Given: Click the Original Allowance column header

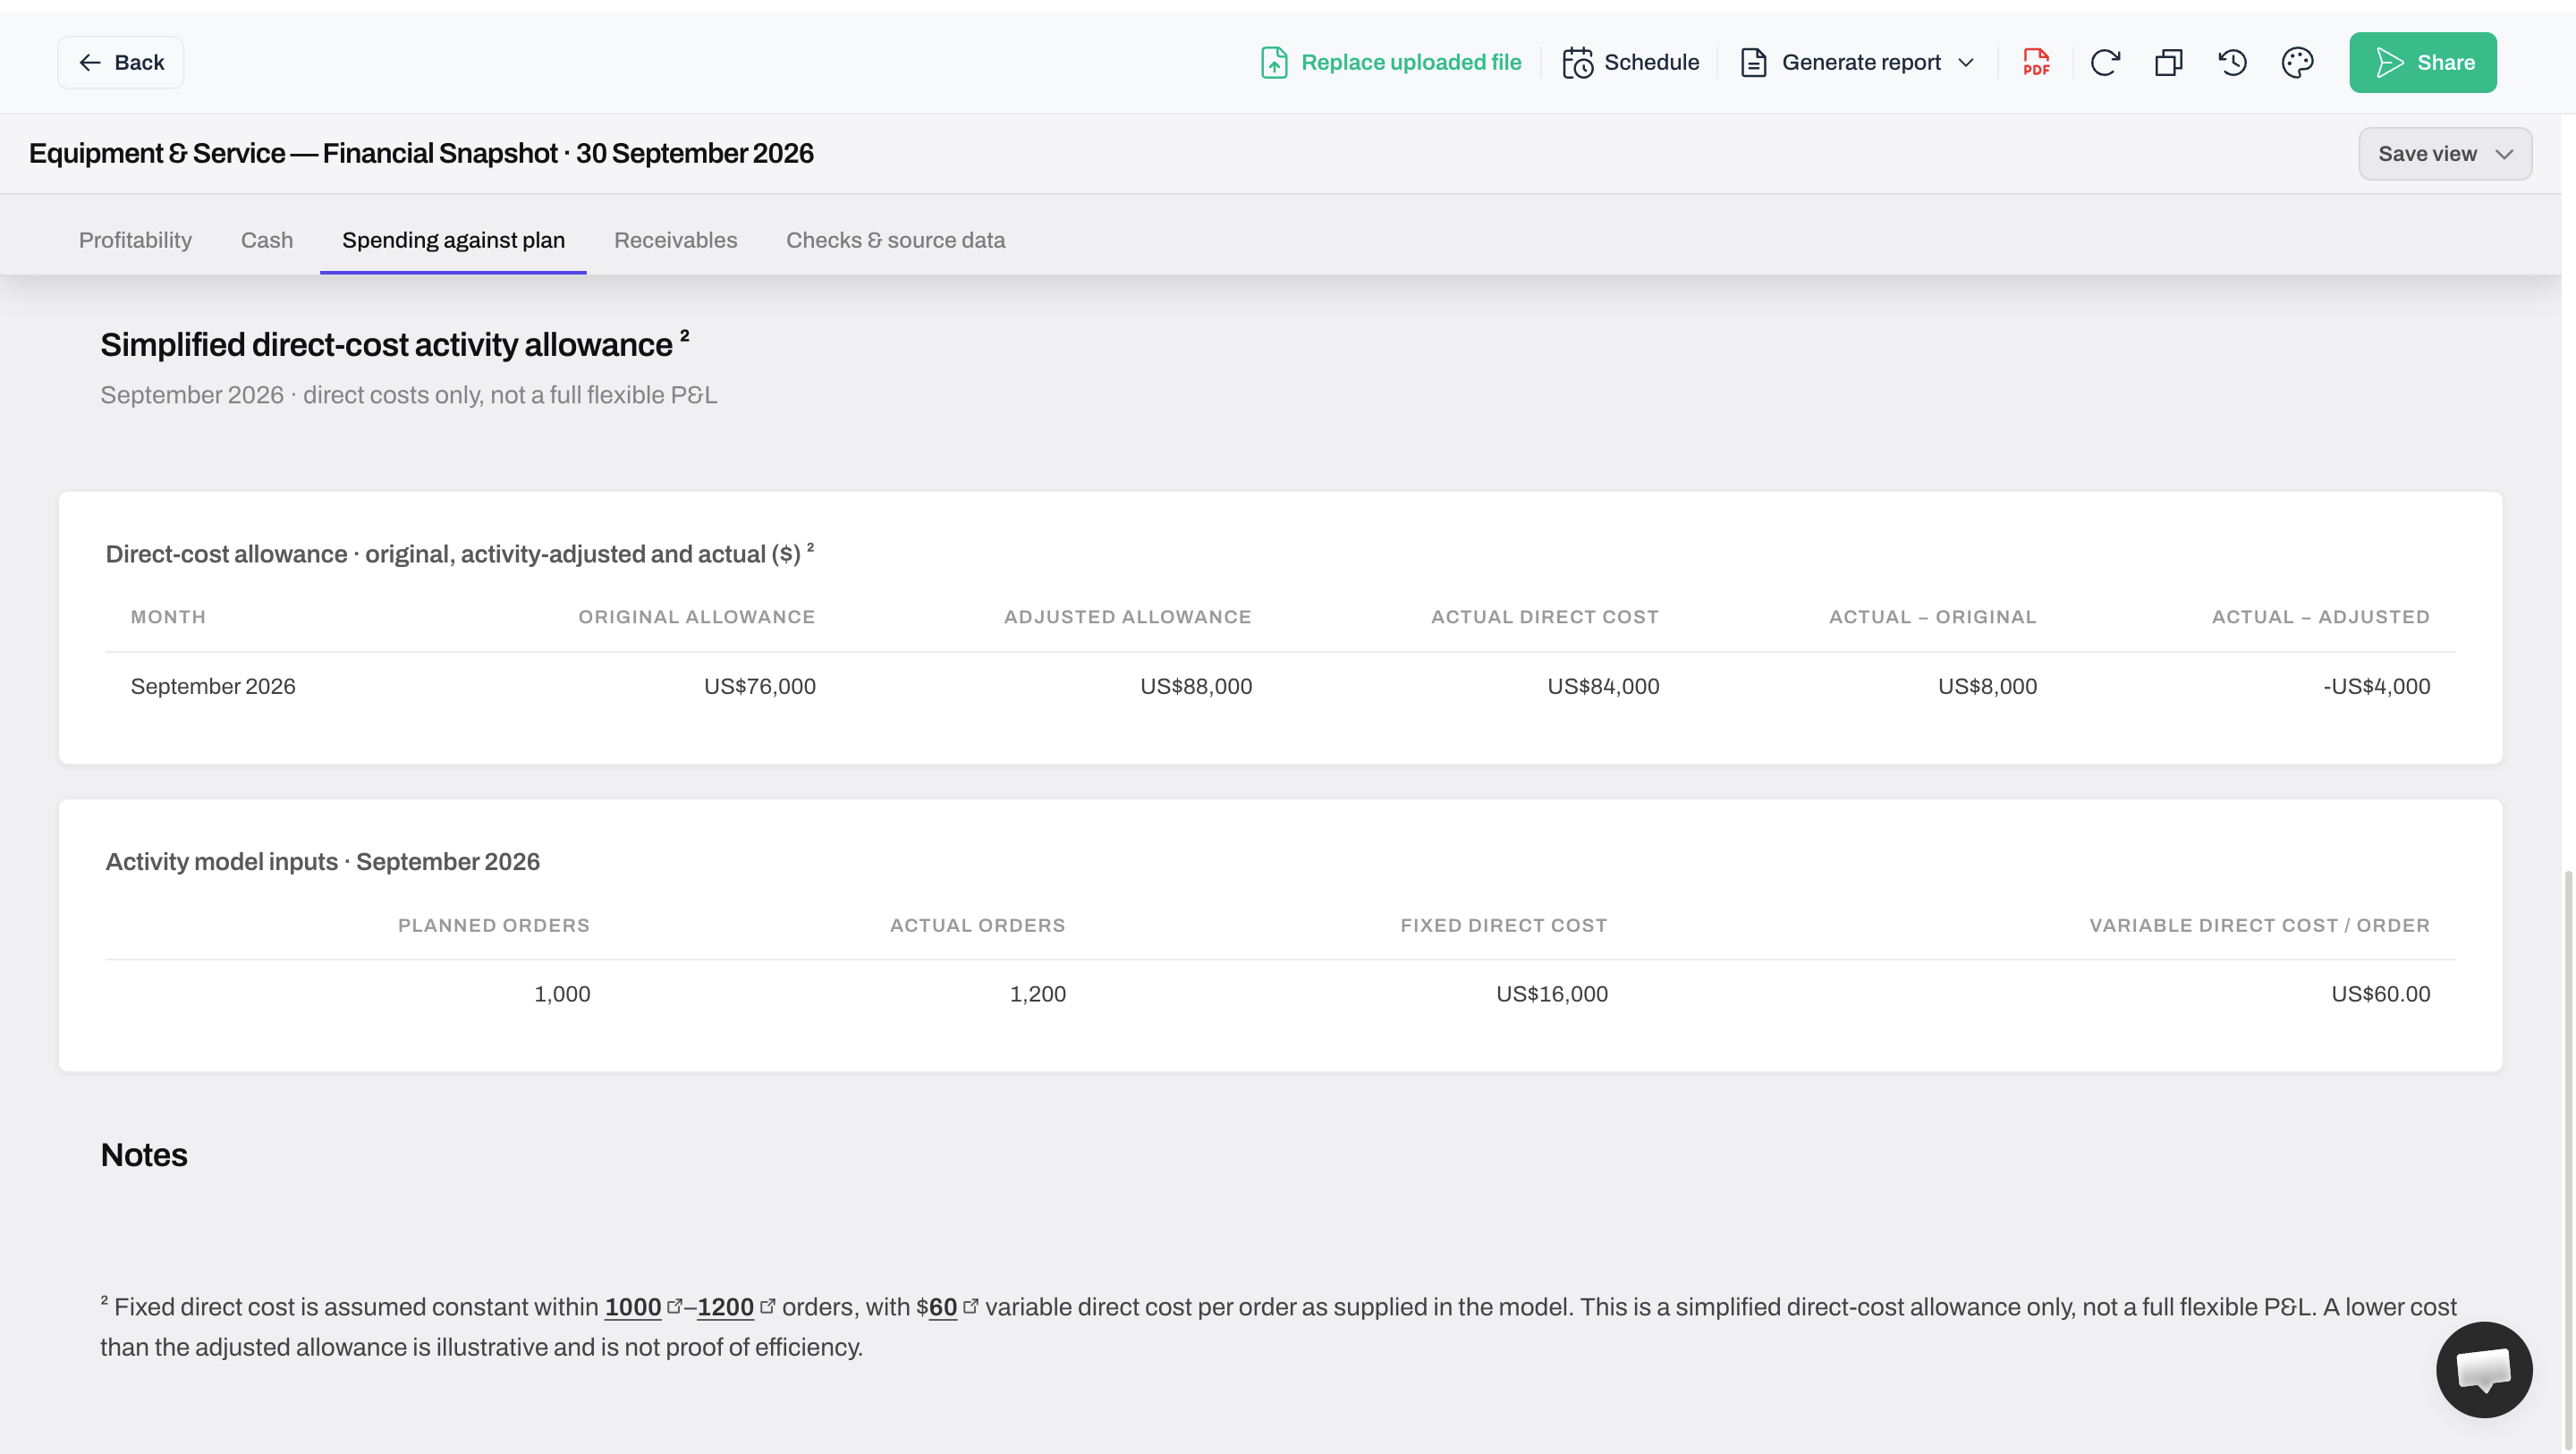Looking at the screenshot, I should [x=696, y=617].
